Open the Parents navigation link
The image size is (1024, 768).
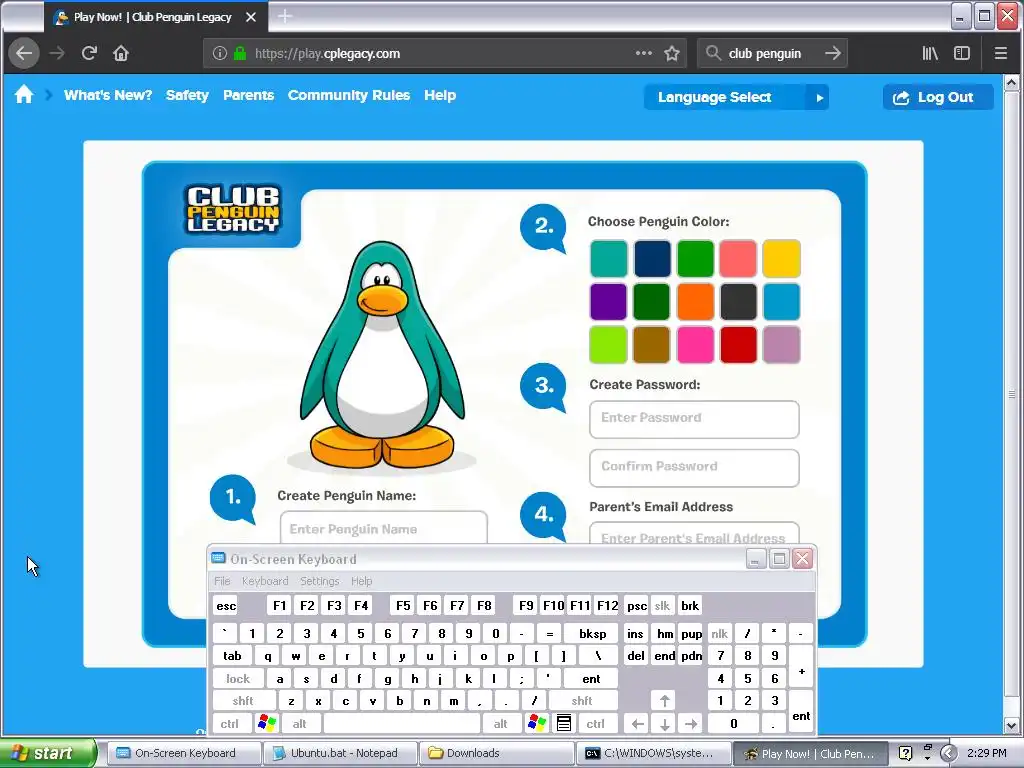coord(248,95)
